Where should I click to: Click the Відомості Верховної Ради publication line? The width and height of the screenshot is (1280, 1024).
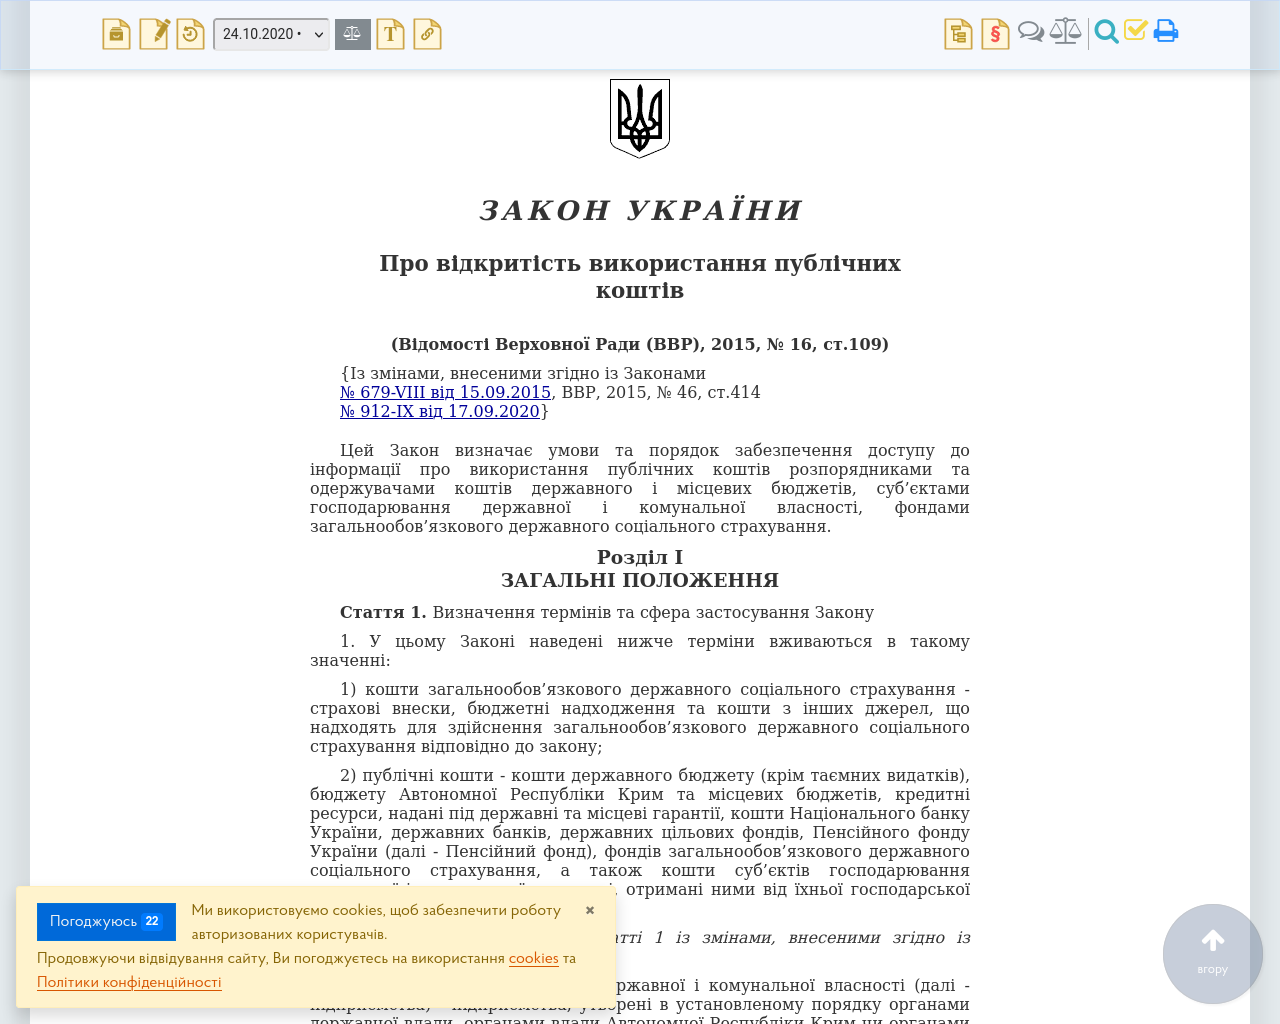[640, 344]
